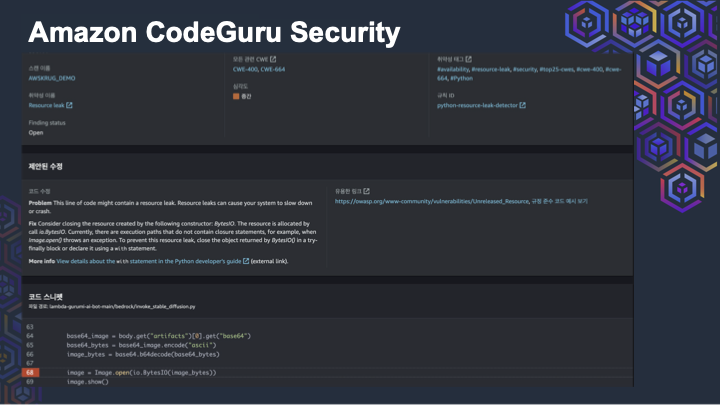720x405 pixels.
Task: Click the 제안된 수정 section header
Action: pos(45,166)
